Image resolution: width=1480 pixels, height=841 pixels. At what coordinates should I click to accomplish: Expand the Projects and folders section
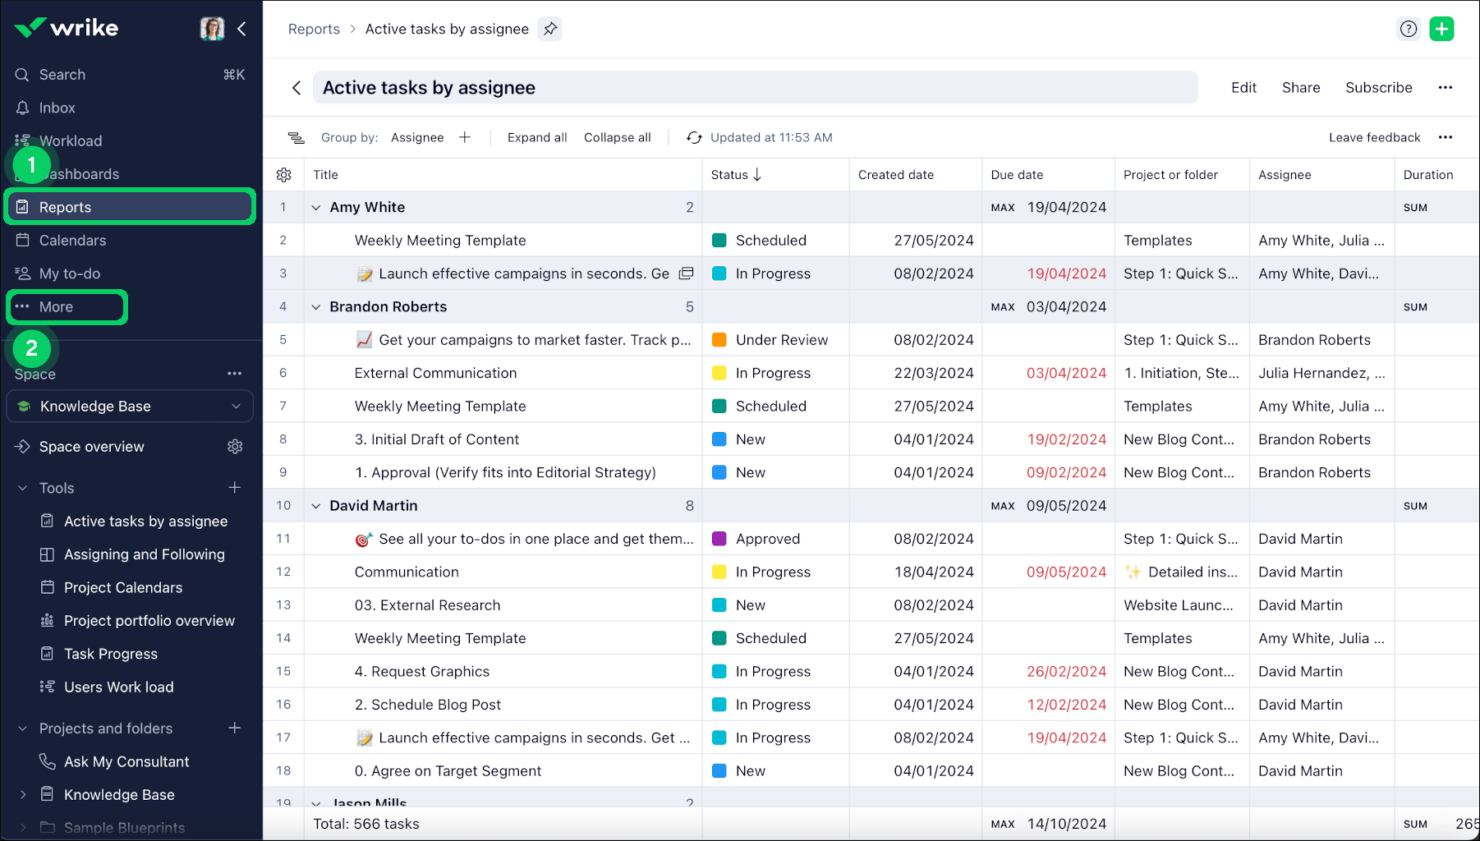coord(22,728)
